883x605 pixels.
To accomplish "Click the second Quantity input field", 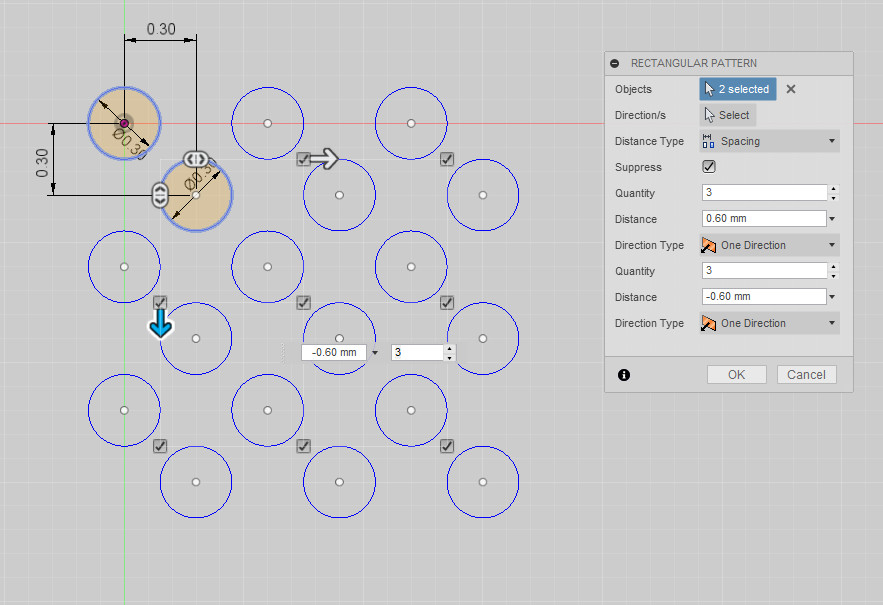I will point(764,270).
